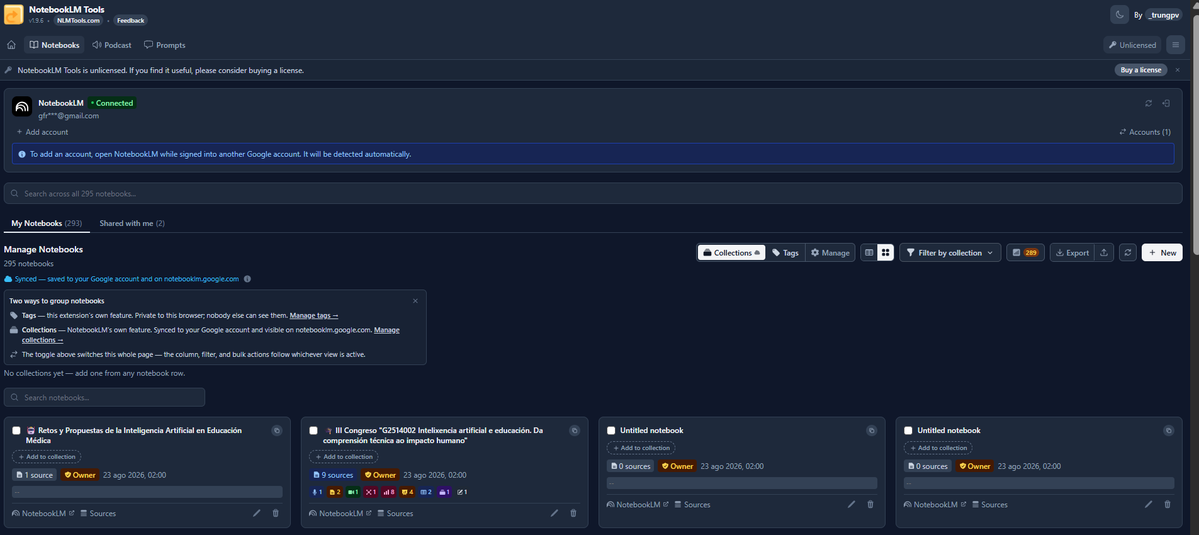Go to the Home icon in navigation
Screen dimensions: 1199x535
tap(11, 45)
